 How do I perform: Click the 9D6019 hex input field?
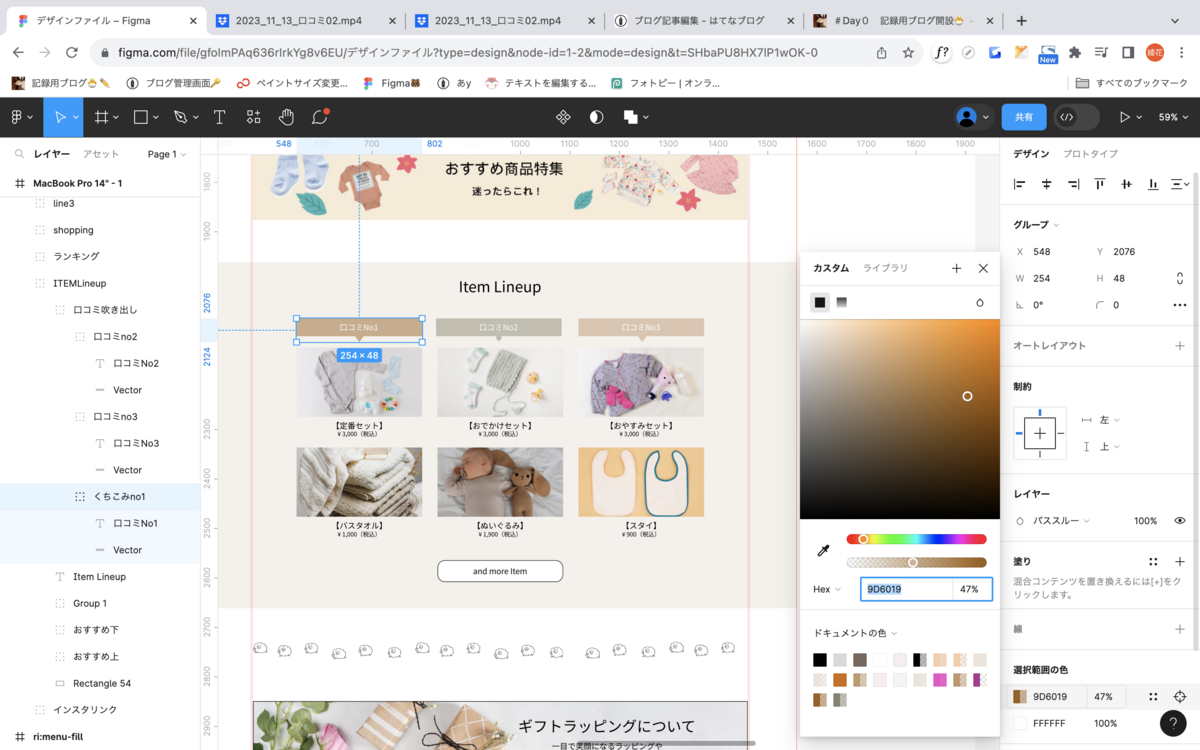[906, 589]
